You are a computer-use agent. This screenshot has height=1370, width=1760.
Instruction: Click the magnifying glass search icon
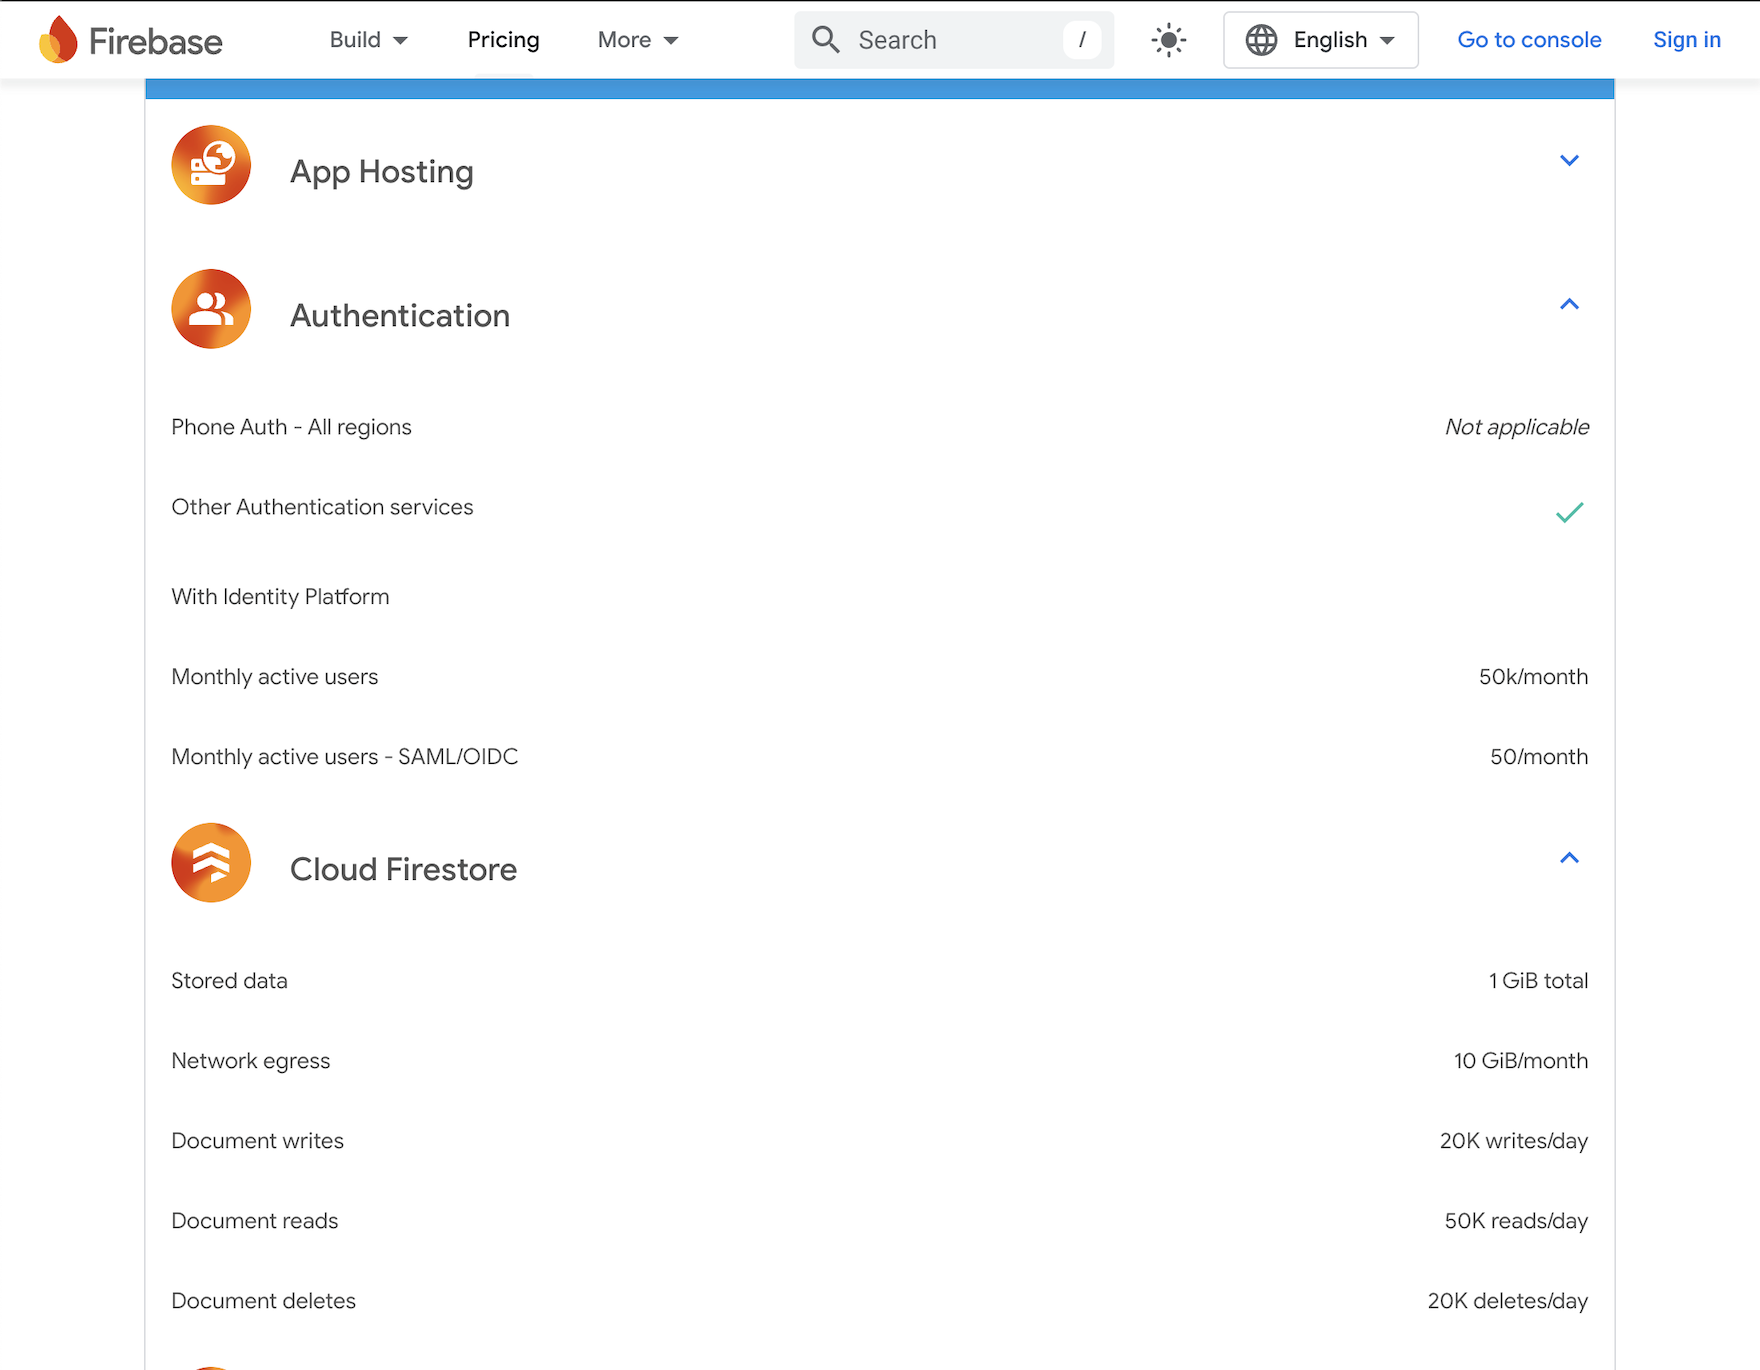(x=825, y=40)
